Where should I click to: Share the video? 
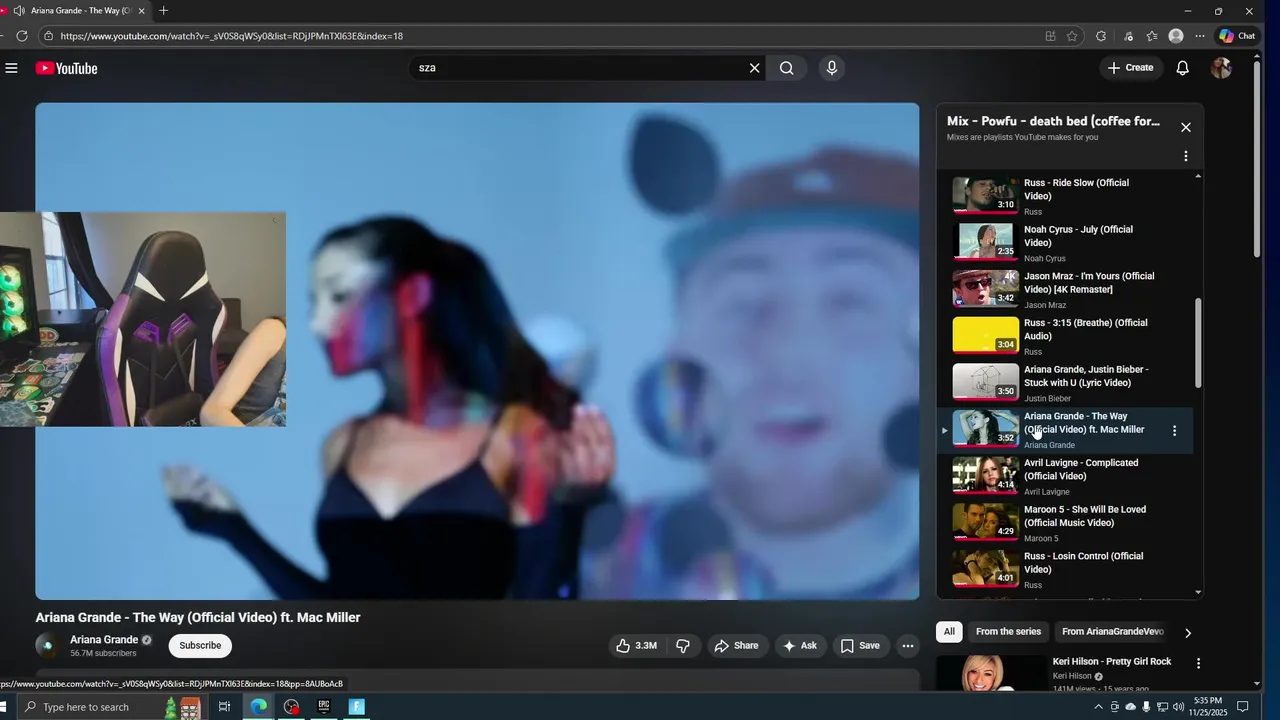[736, 646]
